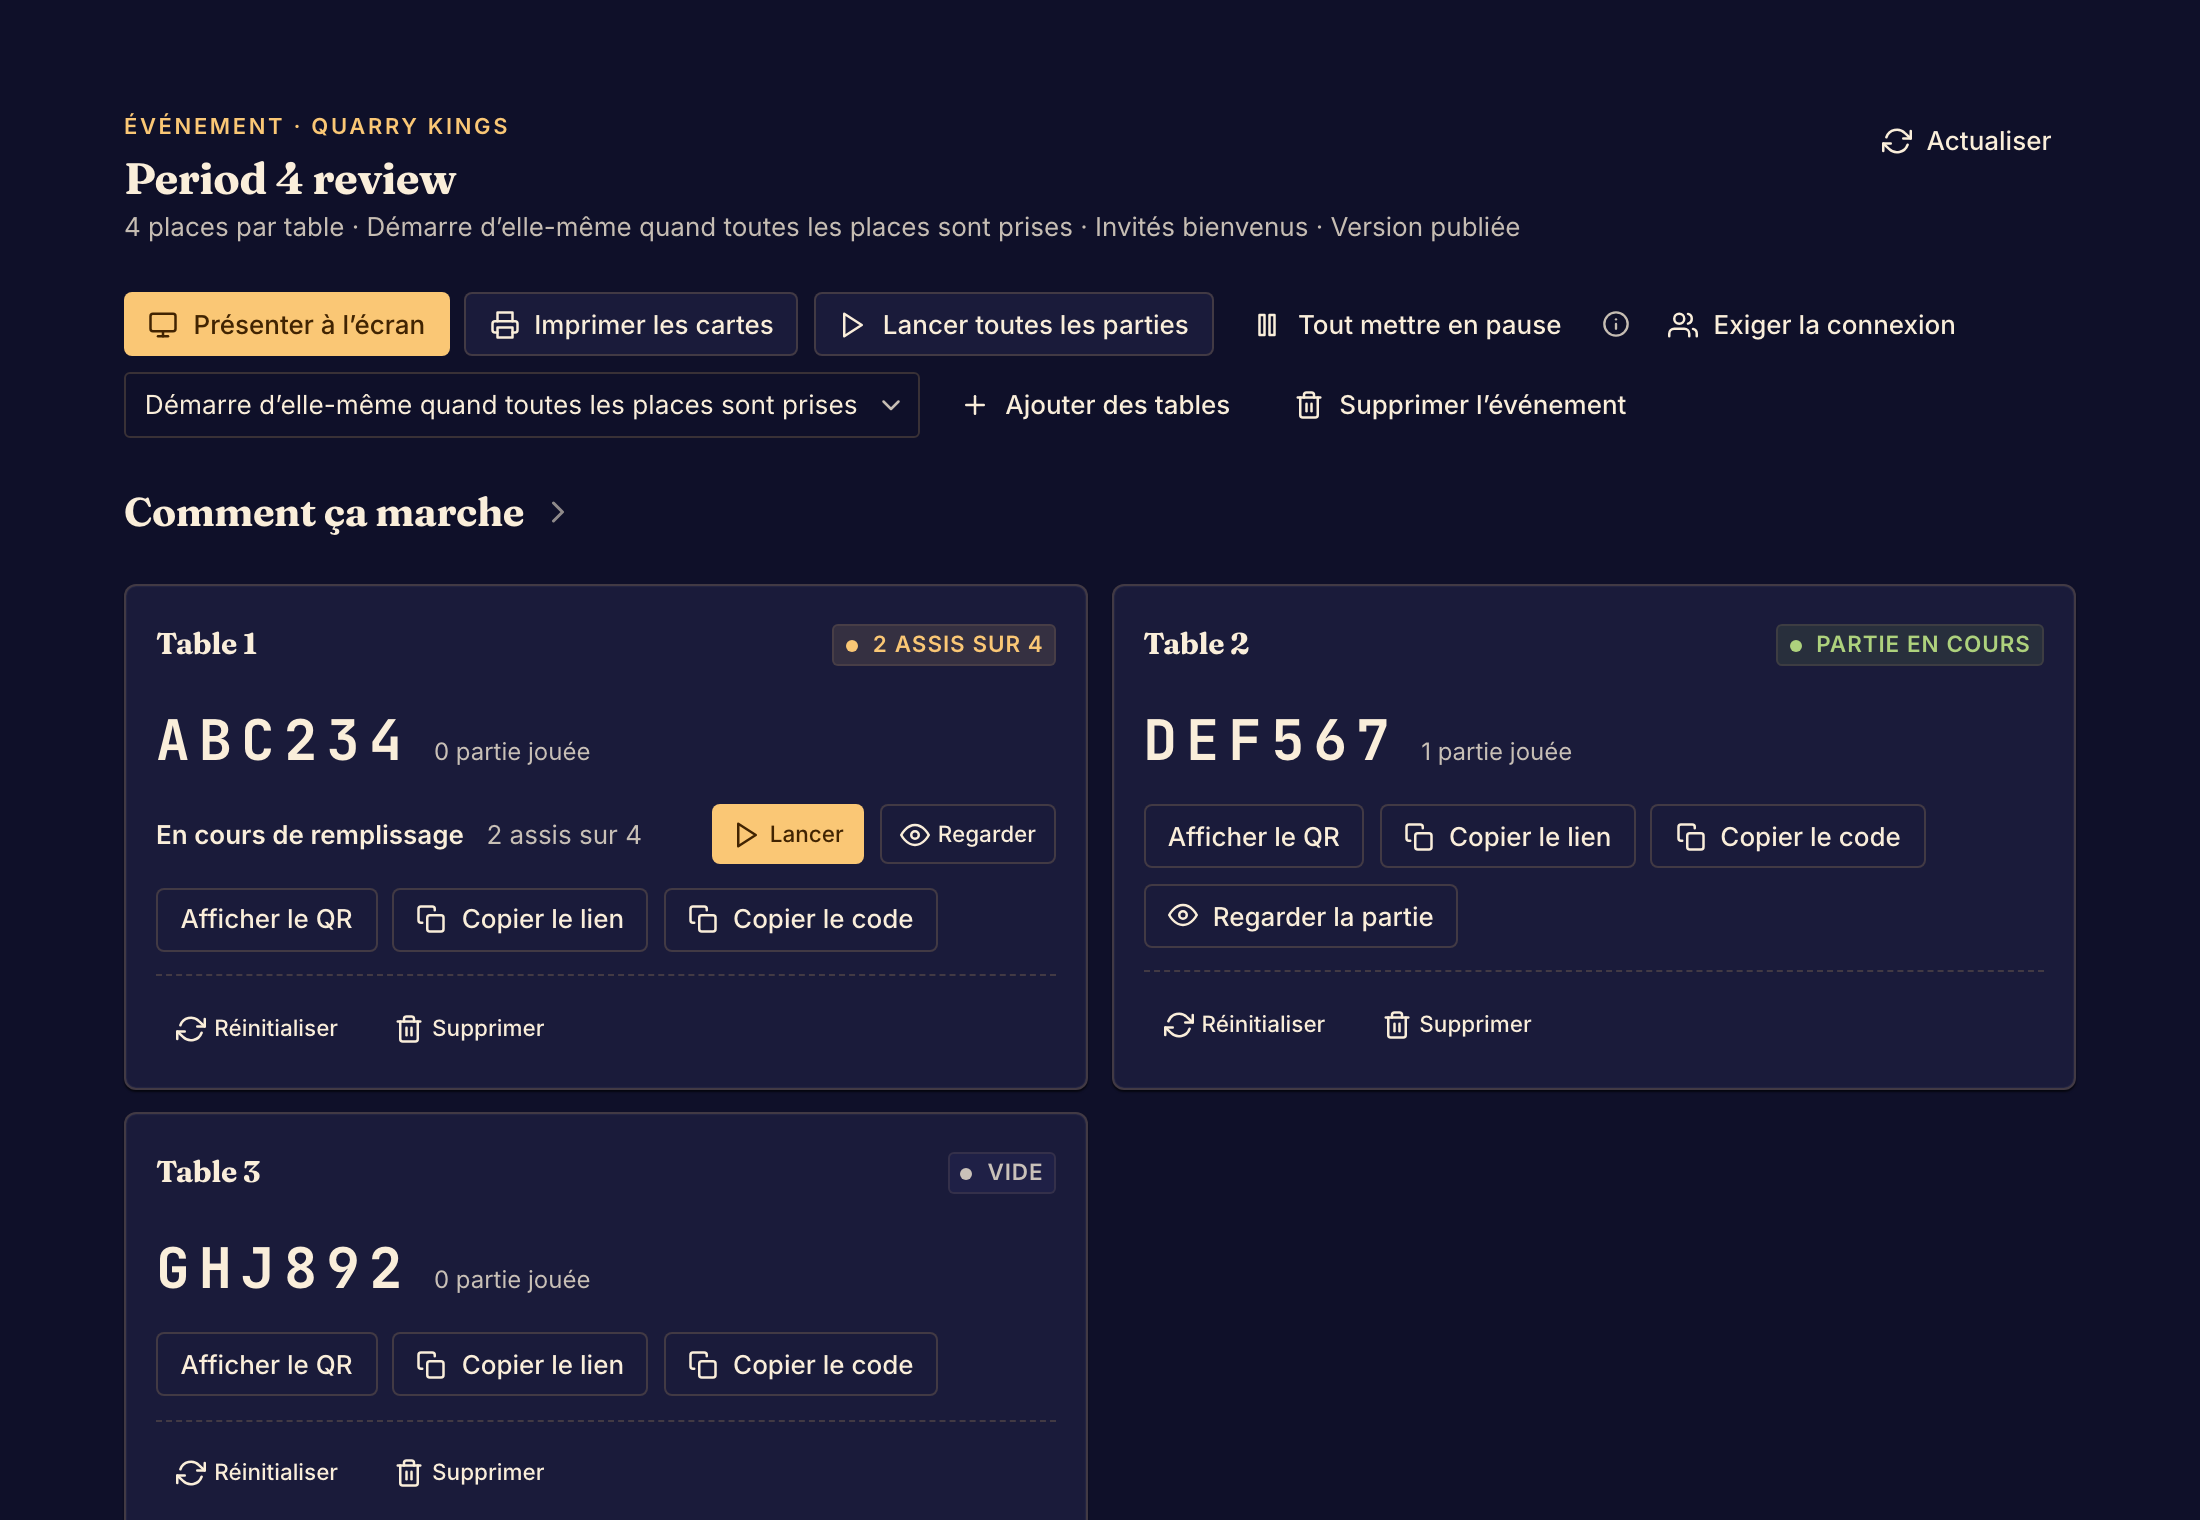Click the PARTIE EN COURS status badge
Screen dimensions: 2200x1520
point(1910,644)
